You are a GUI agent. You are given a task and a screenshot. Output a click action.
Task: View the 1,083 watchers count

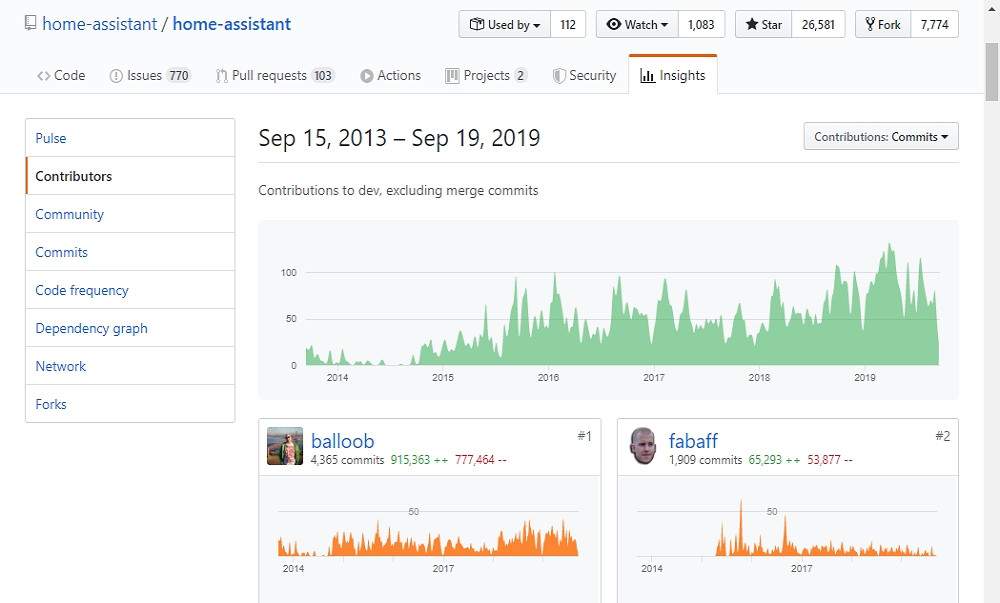(x=702, y=24)
